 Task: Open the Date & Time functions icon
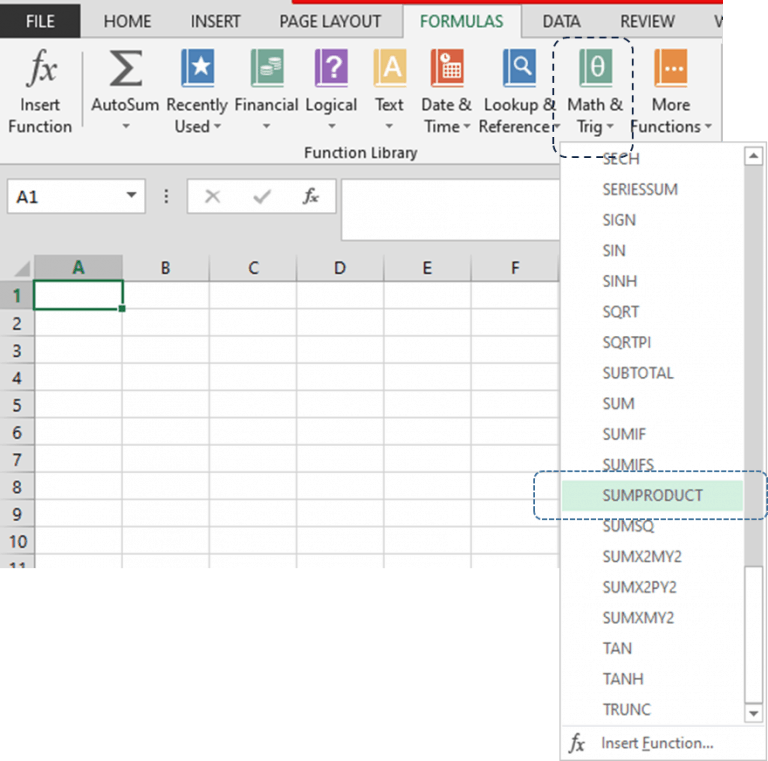click(447, 68)
